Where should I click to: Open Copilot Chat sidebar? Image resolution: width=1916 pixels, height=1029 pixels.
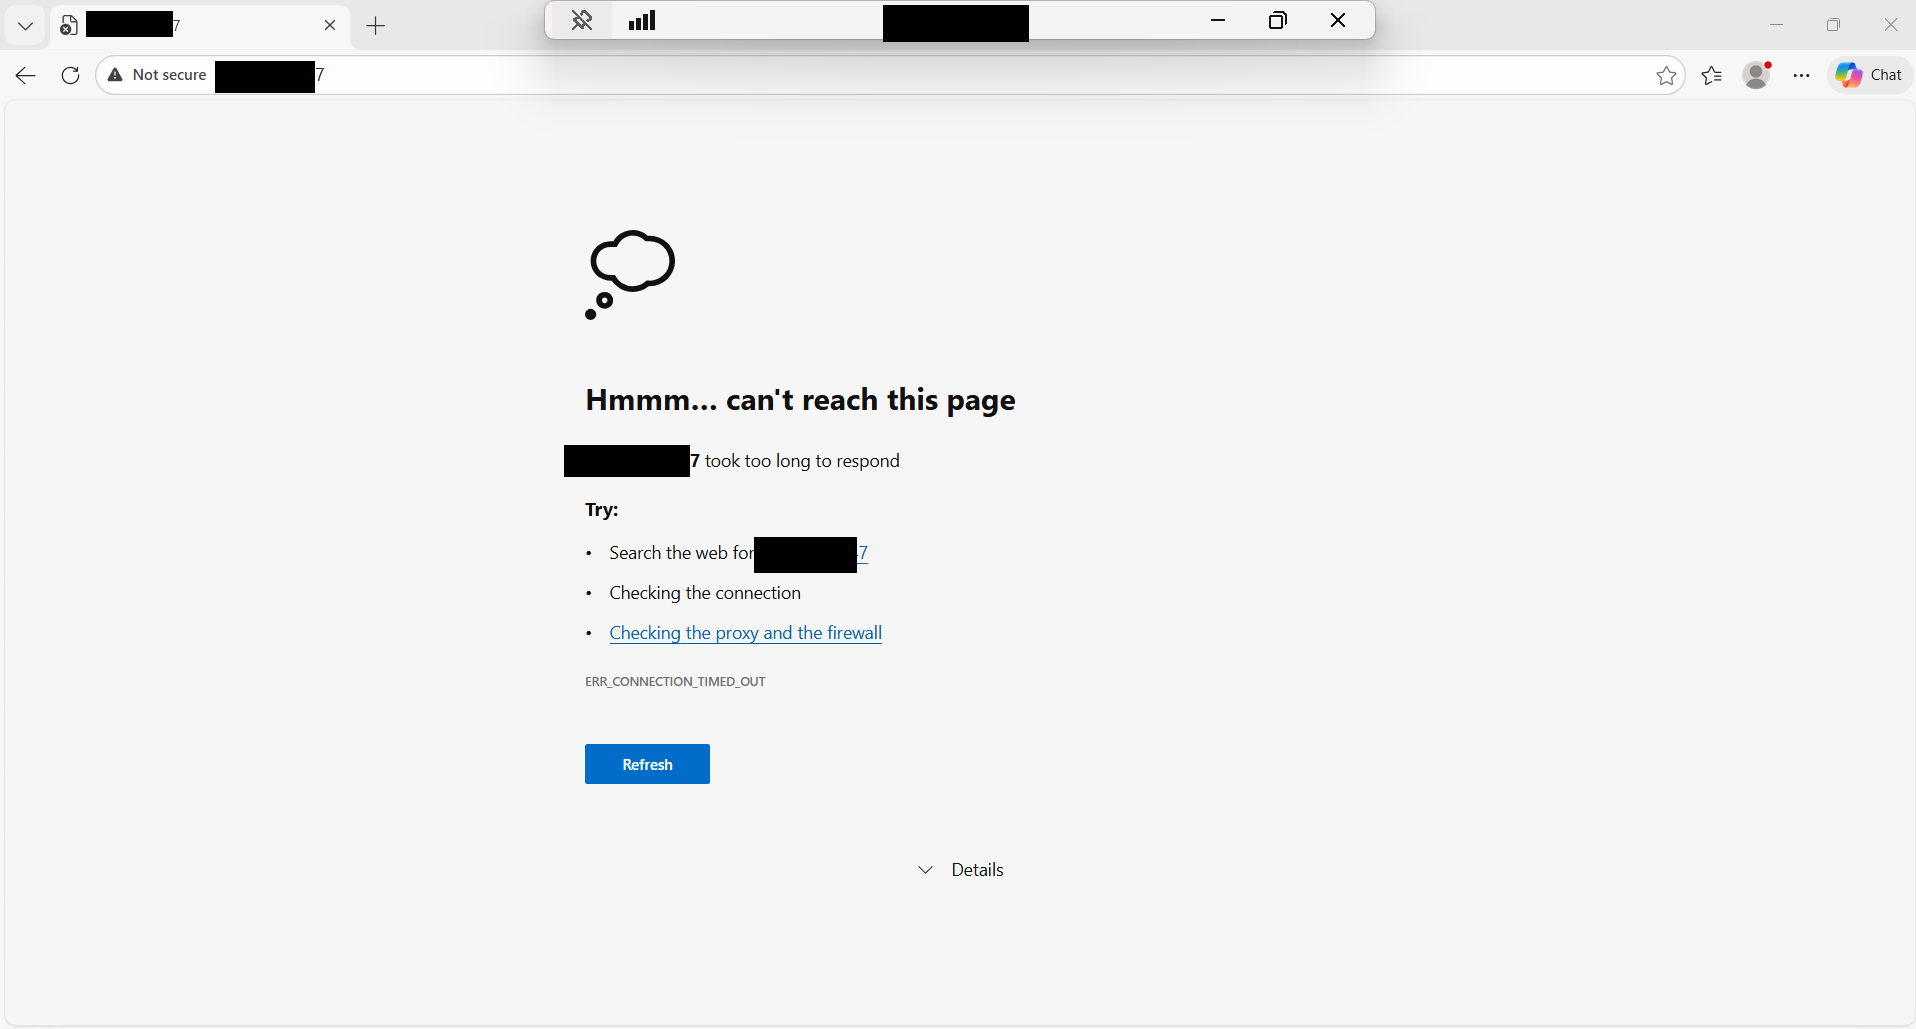1870,75
